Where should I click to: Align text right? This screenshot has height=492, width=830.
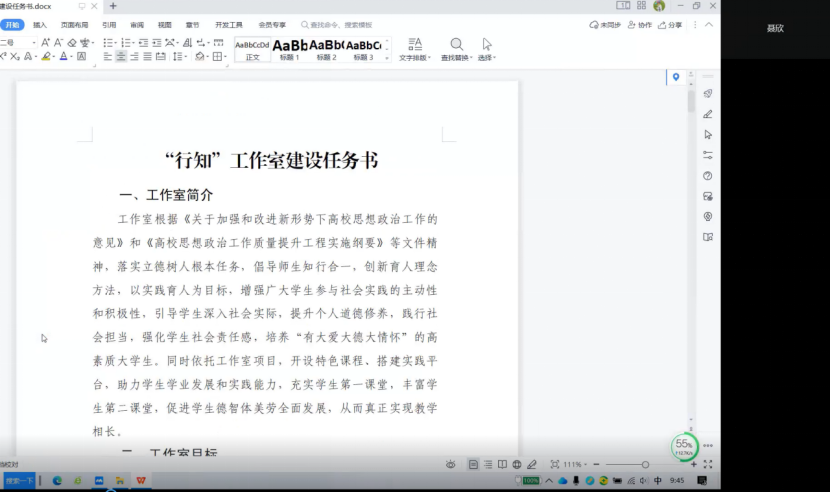pos(134,56)
